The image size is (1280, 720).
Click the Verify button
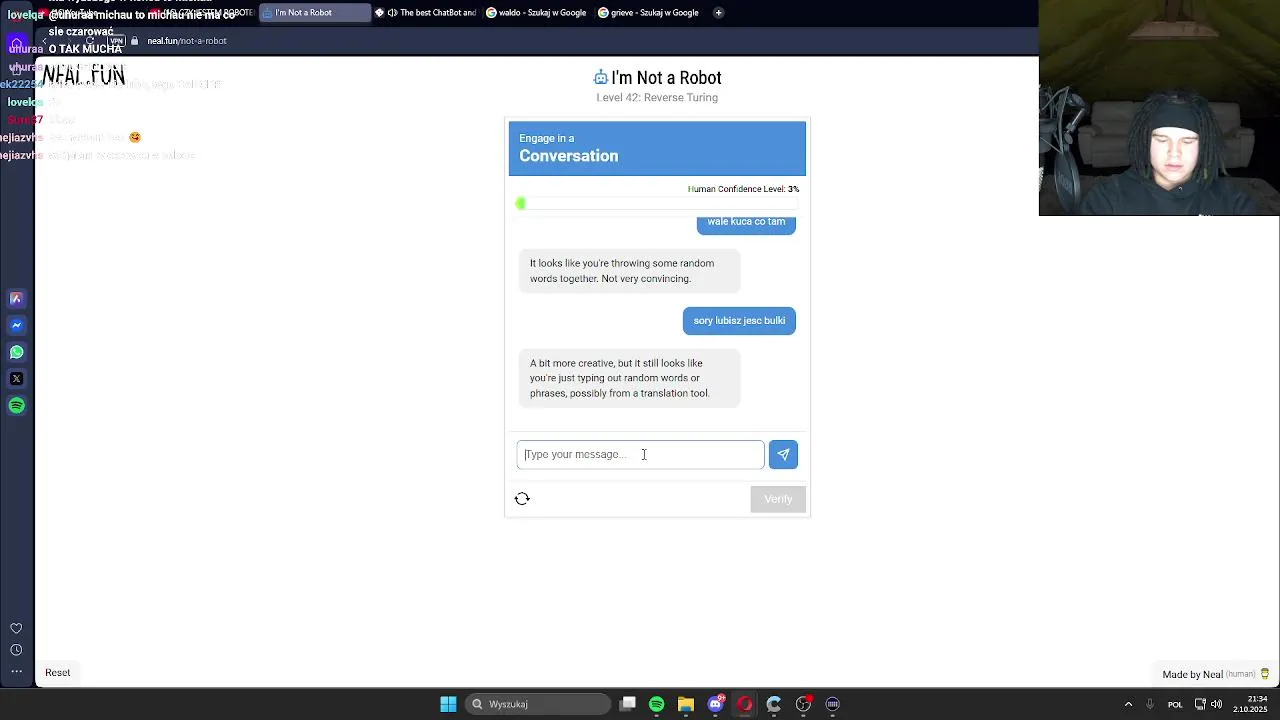point(778,499)
